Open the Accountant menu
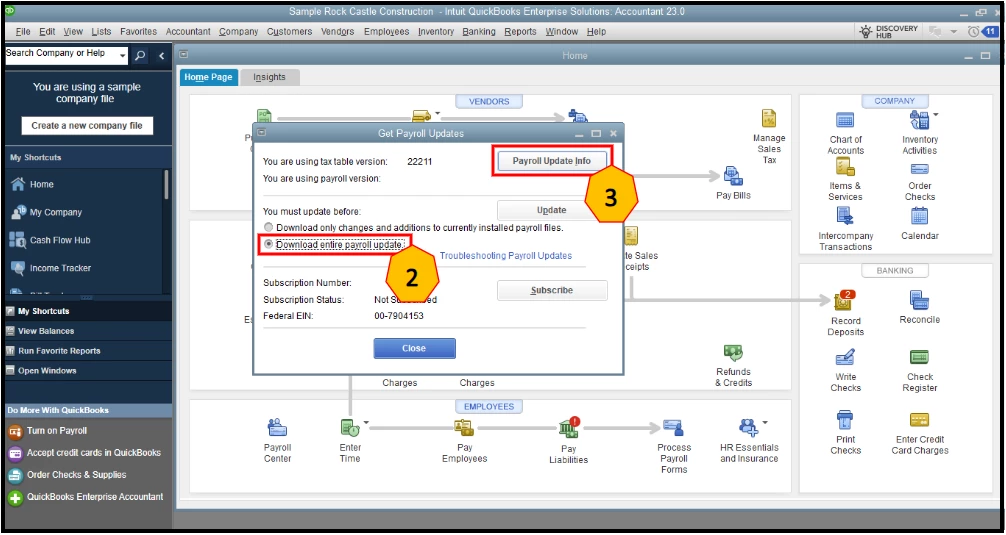Image resolution: width=1006 pixels, height=535 pixels. 188,31
